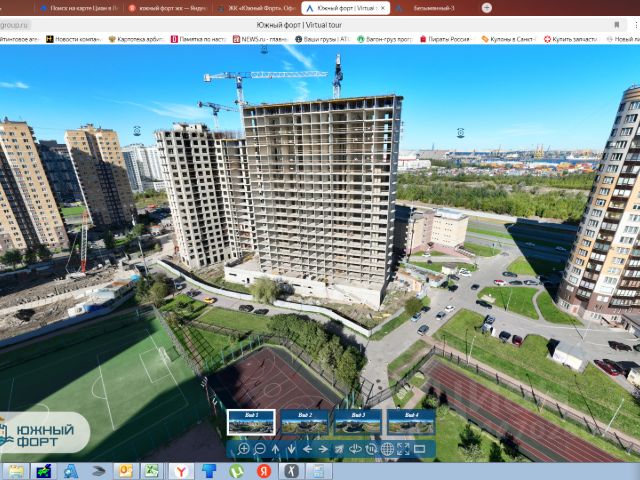
Task: Toggle the gyroscope rotation icon
Action: point(355,449)
